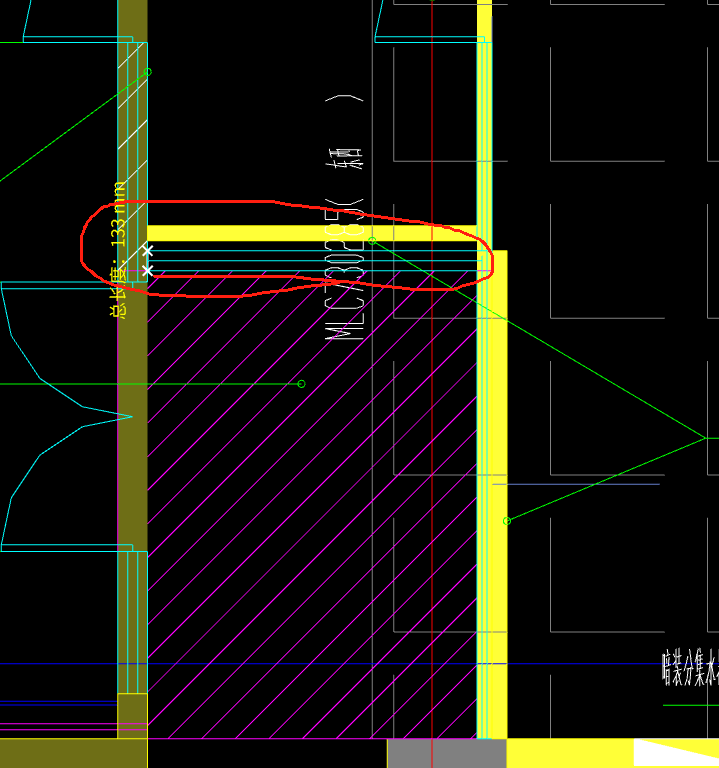Pick the upper white X snap marker
The height and width of the screenshot is (768, 719).
pos(147,251)
